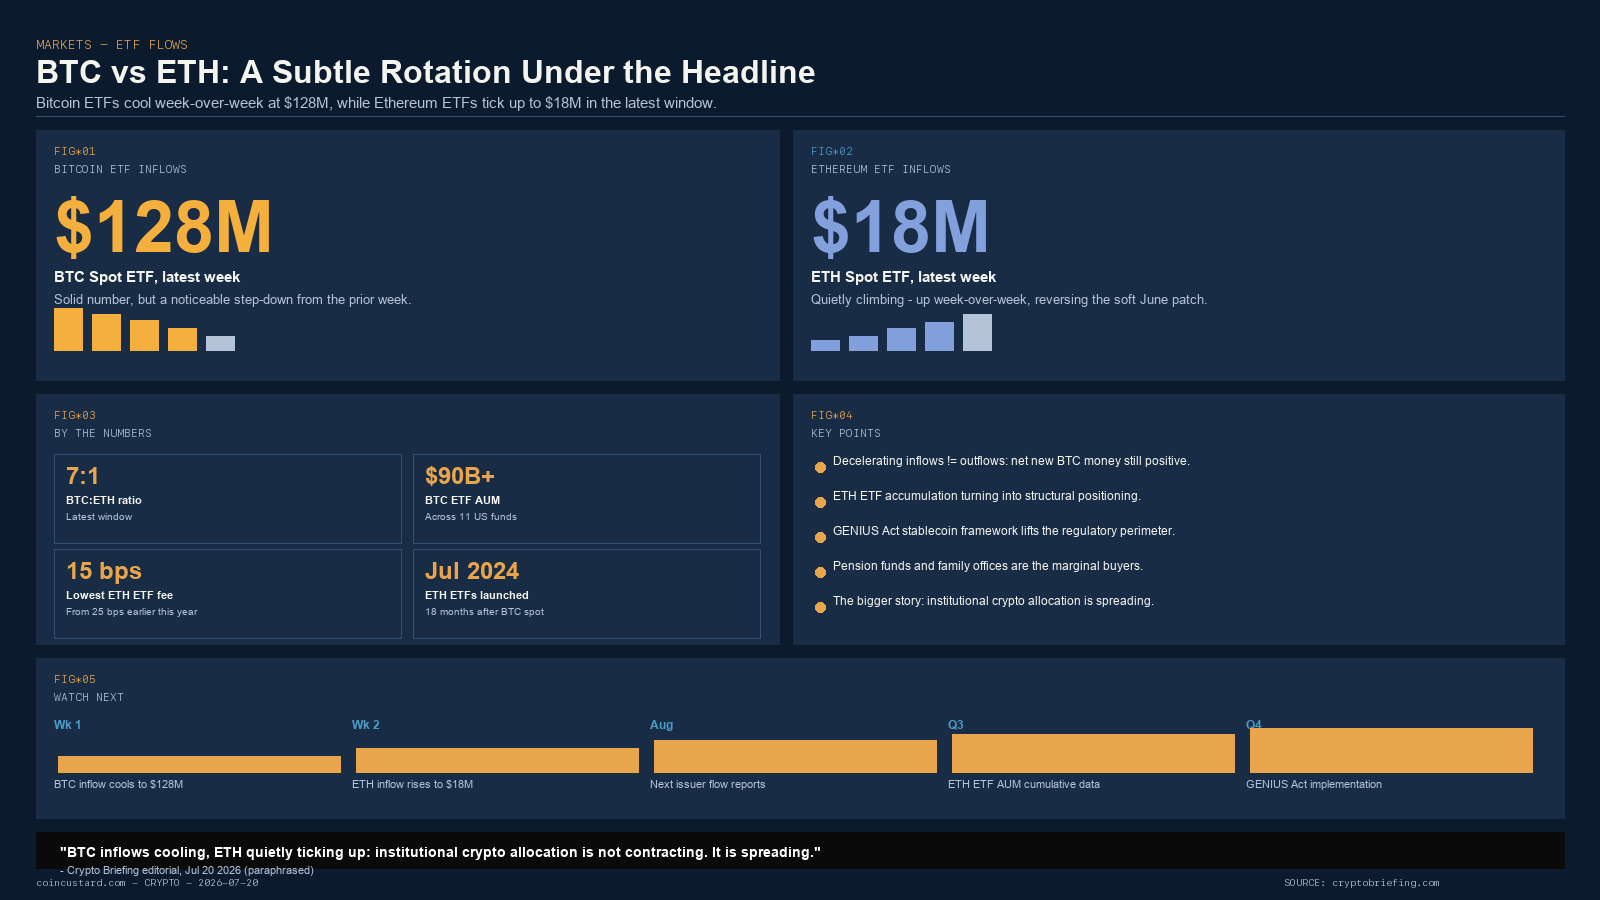
Task: Select the bullet before Decelerating inflows point
Action: [x=820, y=467]
